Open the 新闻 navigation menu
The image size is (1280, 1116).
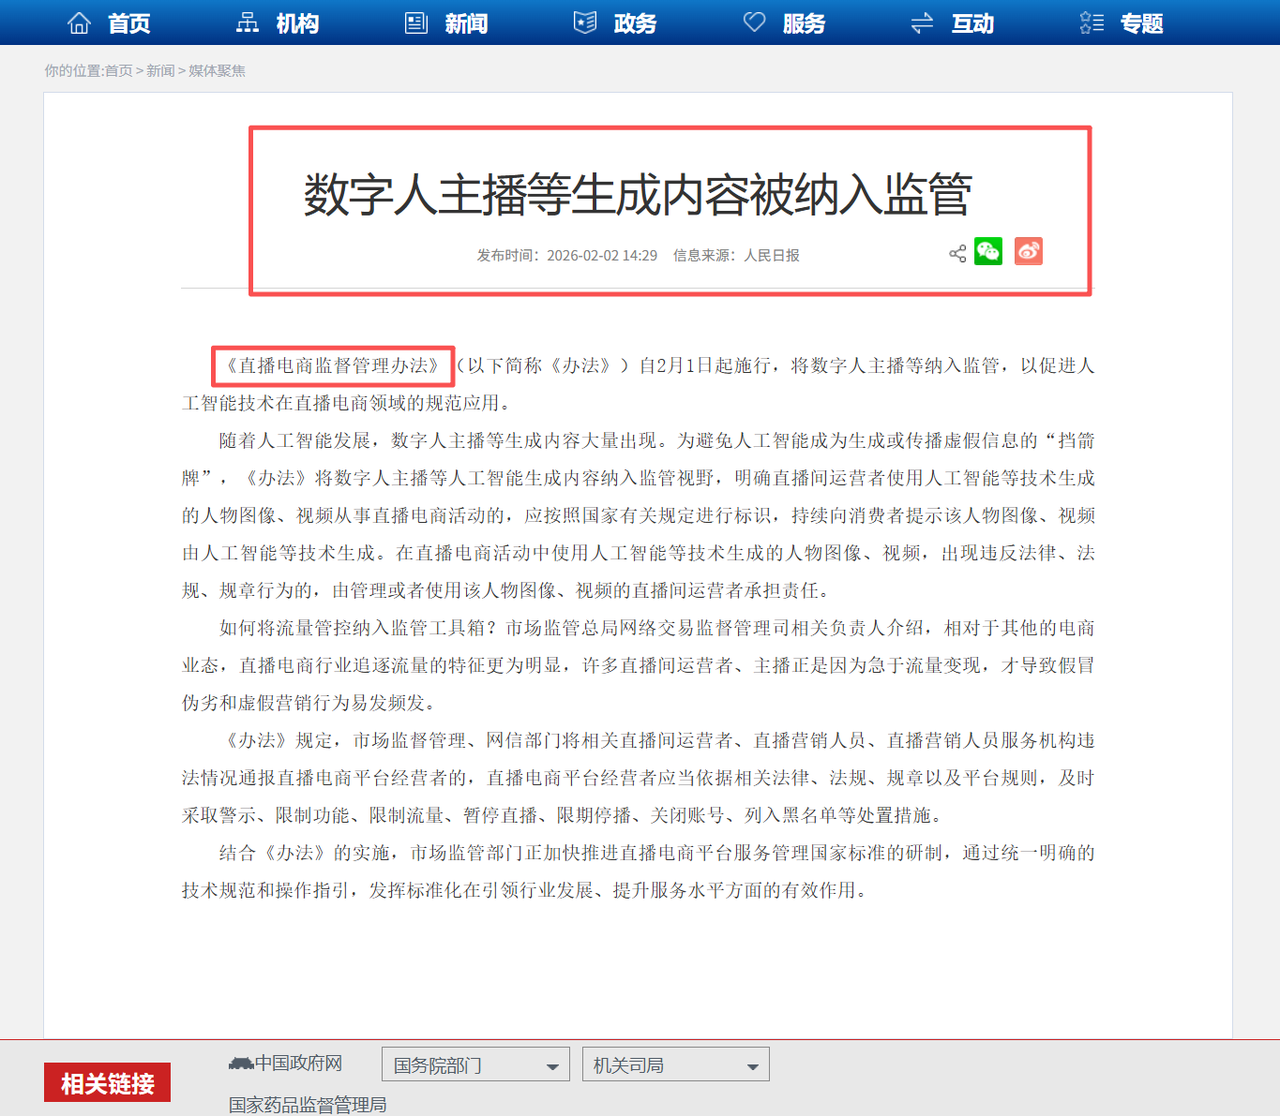point(467,23)
